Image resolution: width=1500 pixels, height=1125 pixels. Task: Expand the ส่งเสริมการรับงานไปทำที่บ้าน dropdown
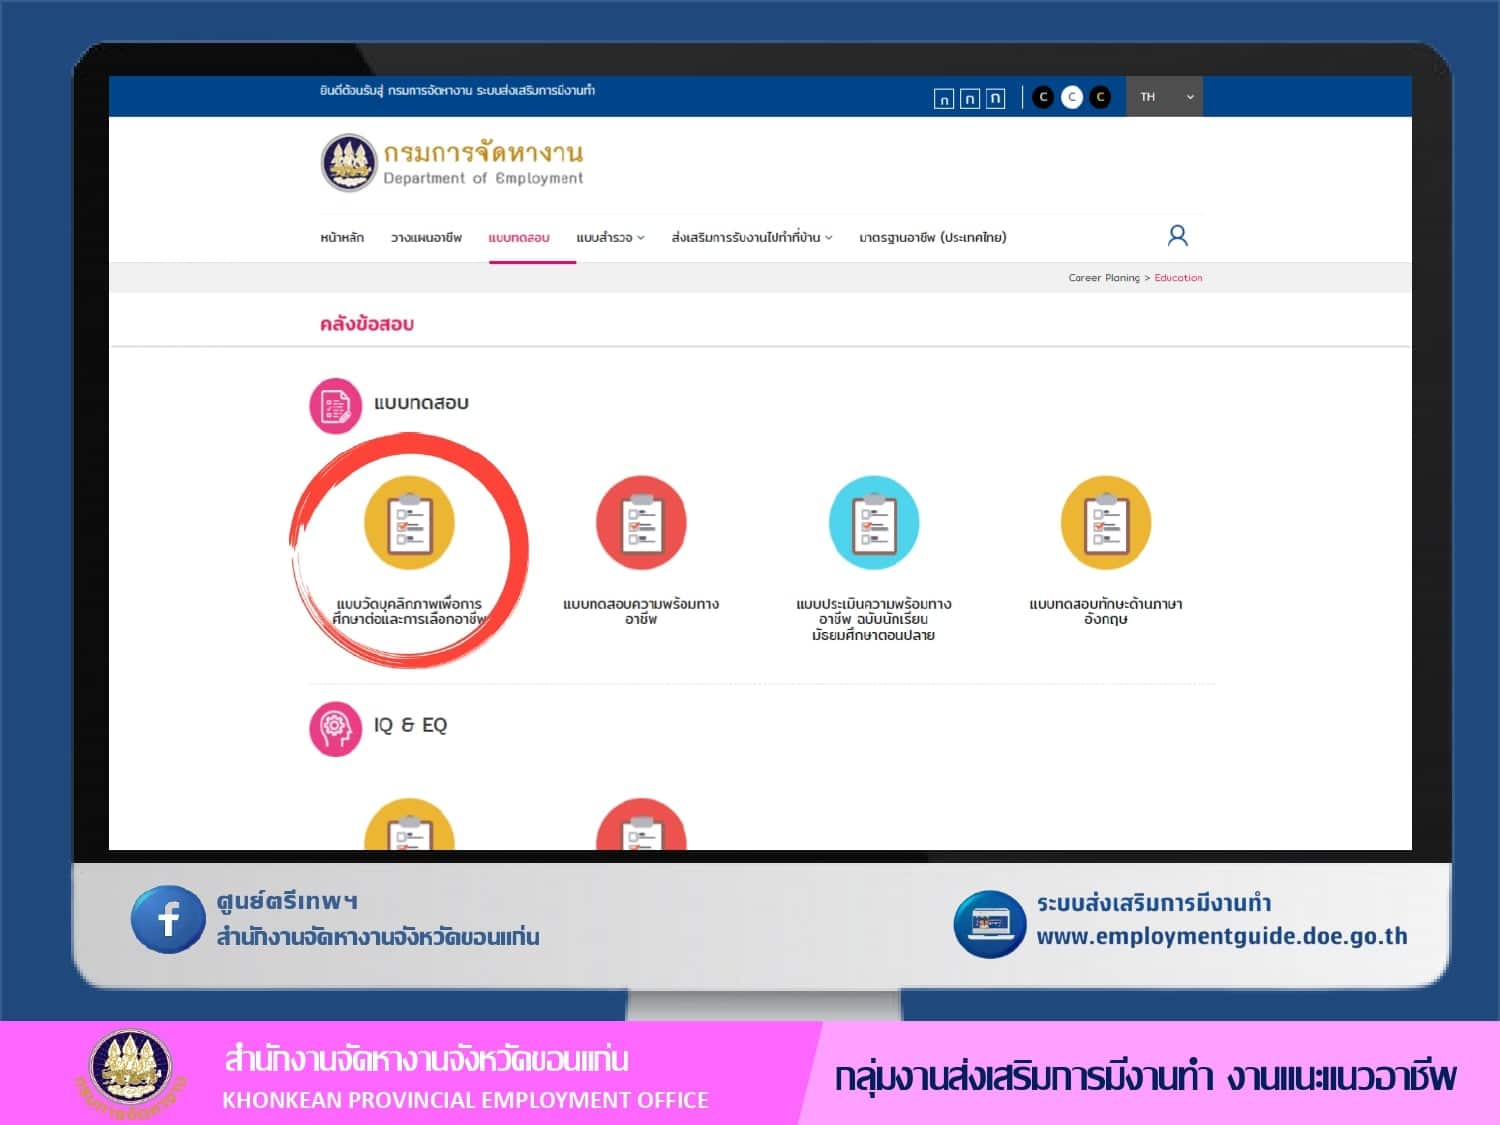tap(751, 238)
